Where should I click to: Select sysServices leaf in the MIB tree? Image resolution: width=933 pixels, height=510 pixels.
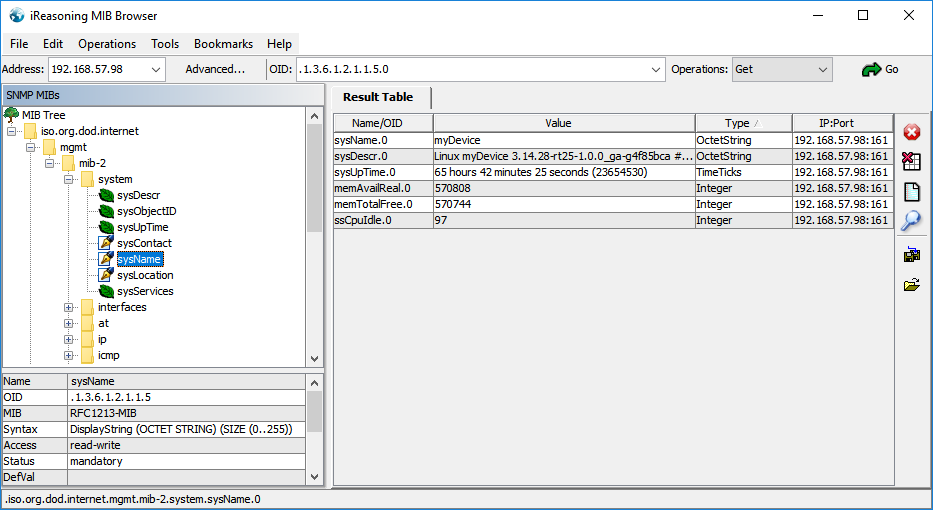pos(145,291)
